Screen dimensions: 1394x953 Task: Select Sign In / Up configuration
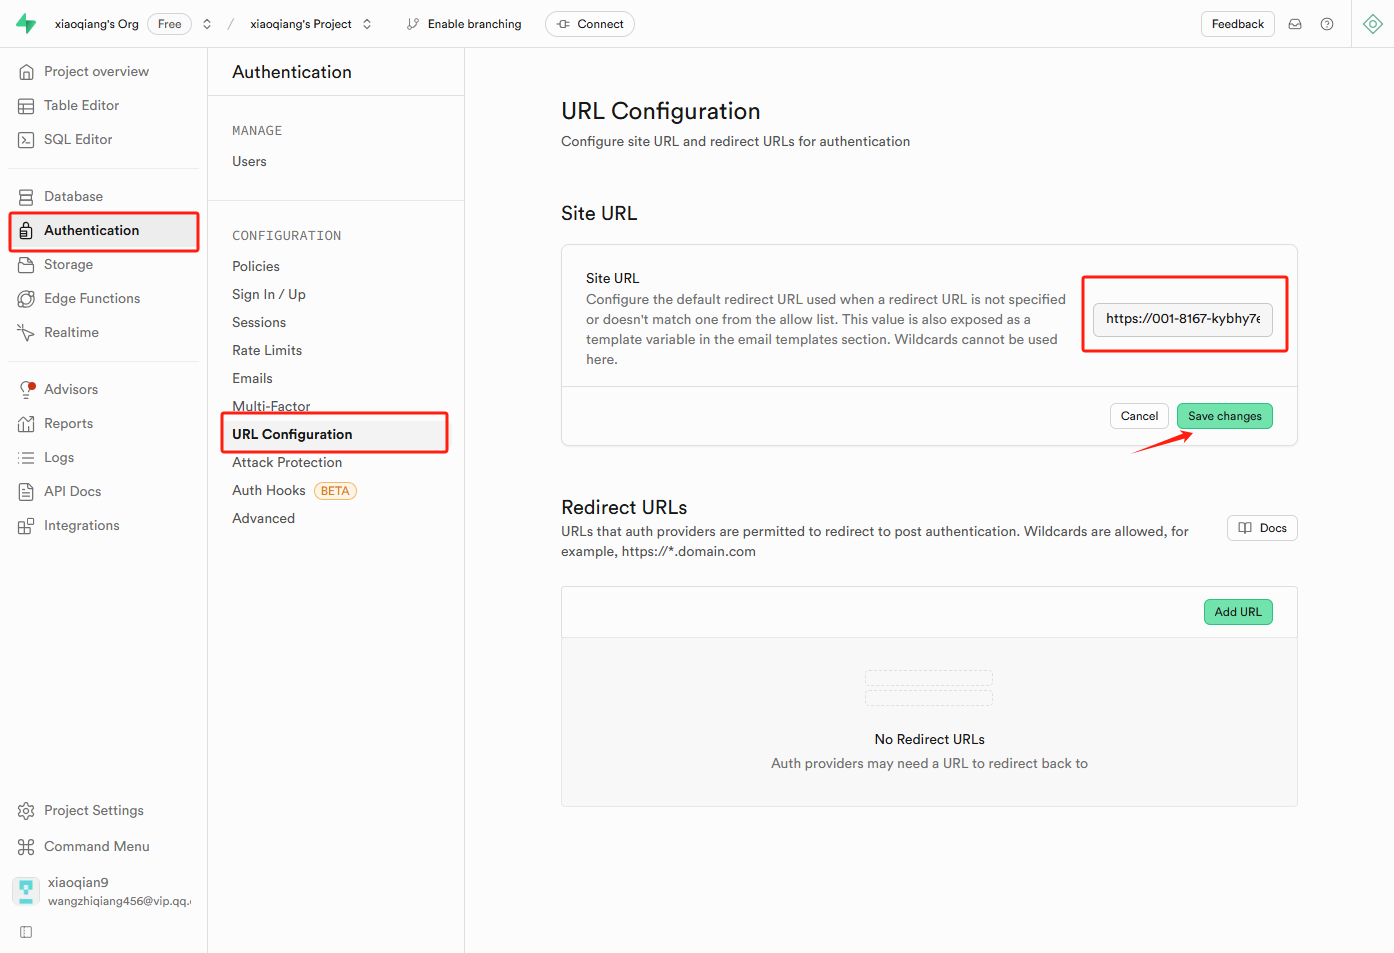[269, 295]
